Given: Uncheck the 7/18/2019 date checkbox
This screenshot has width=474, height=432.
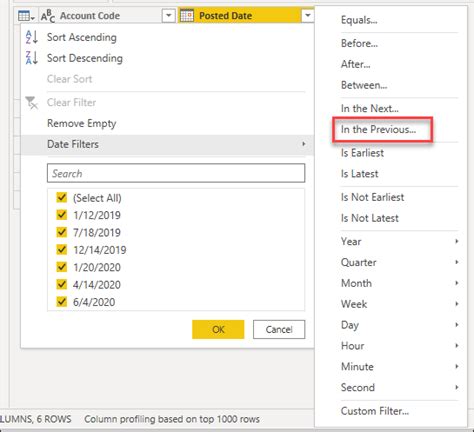Looking at the screenshot, I should 62,232.
